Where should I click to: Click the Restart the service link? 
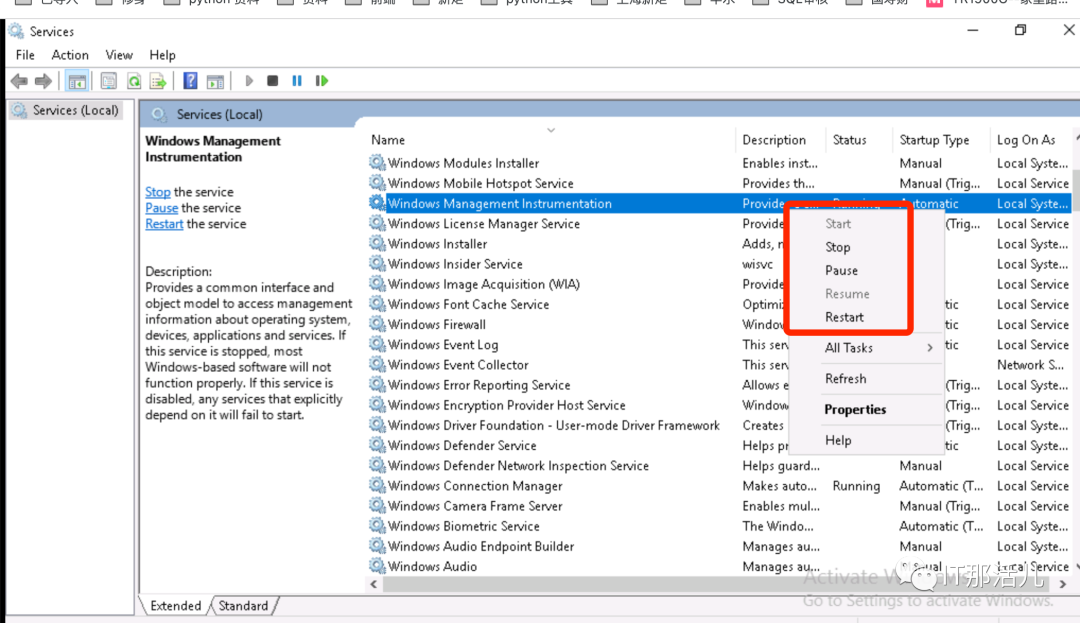point(164,224)
